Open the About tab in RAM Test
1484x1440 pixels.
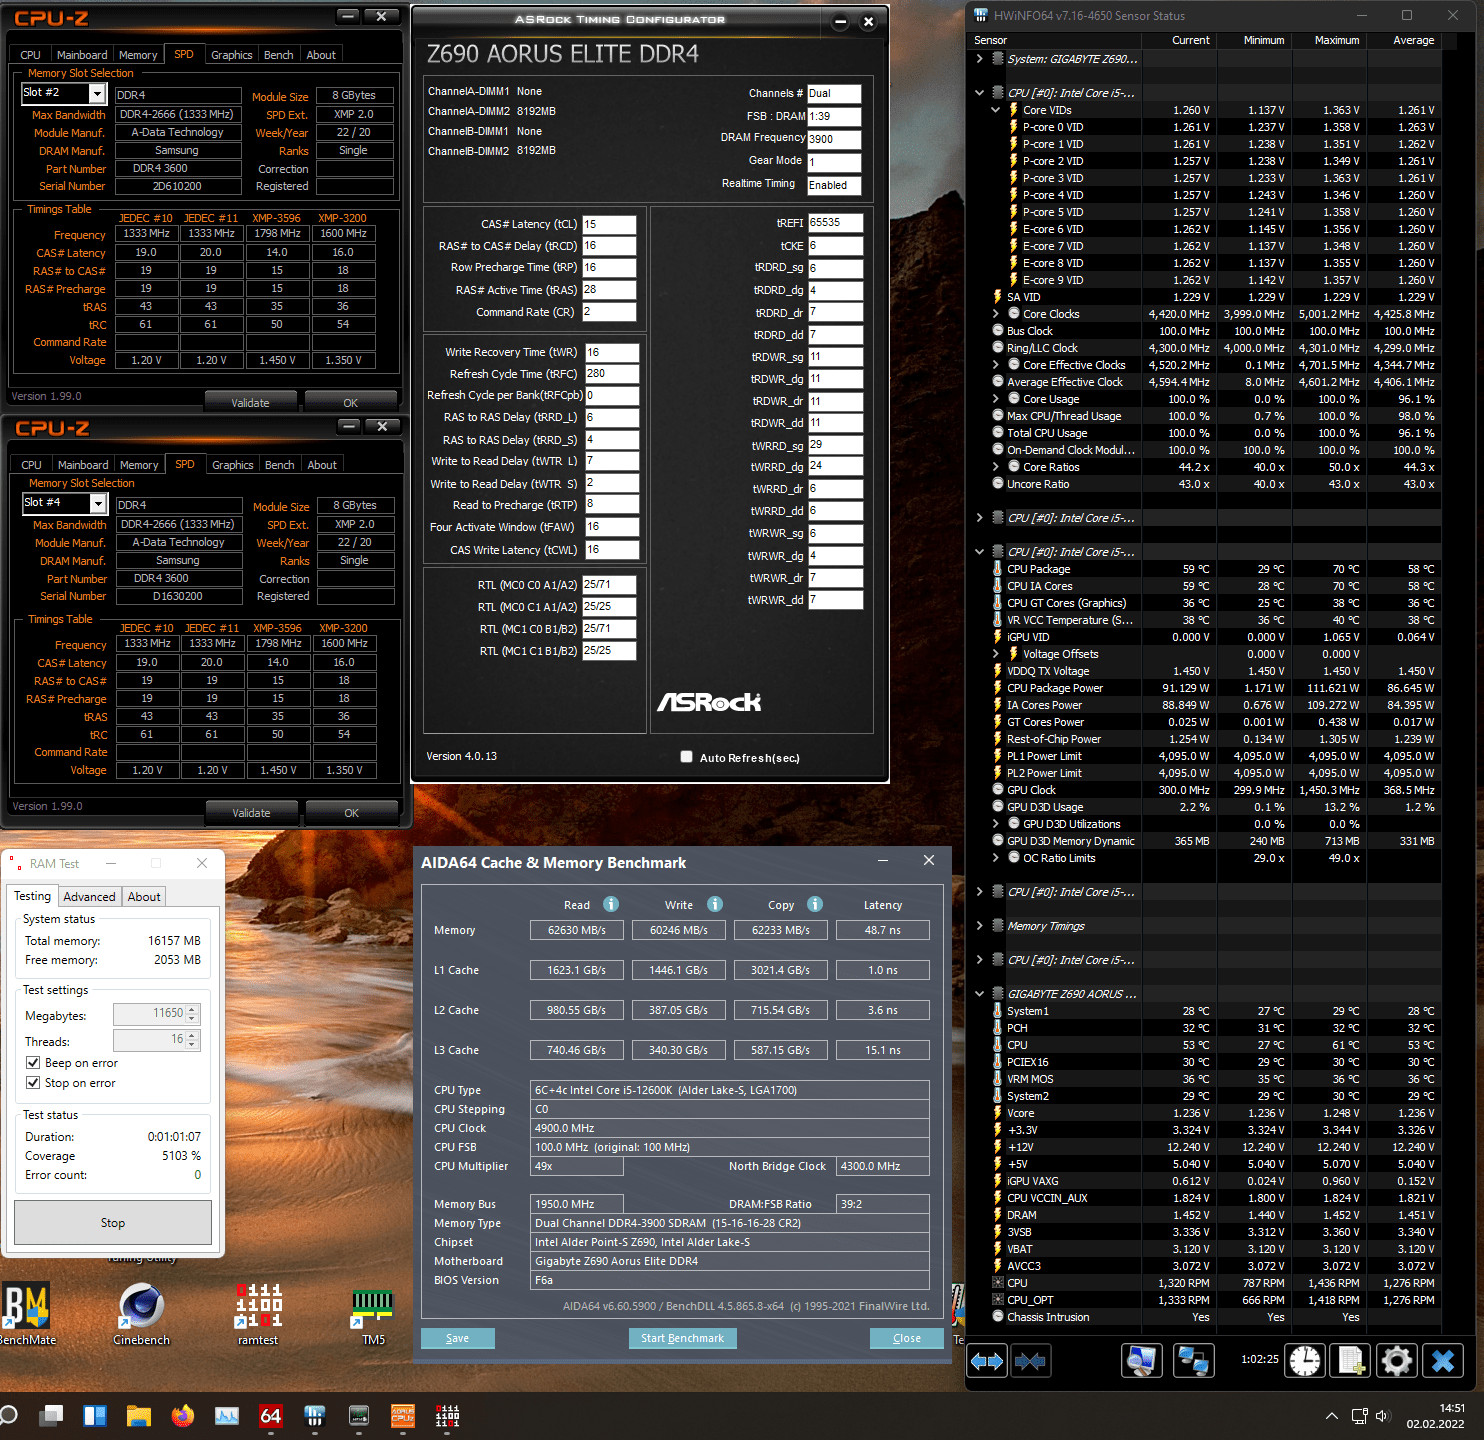[x=144, y=897]
